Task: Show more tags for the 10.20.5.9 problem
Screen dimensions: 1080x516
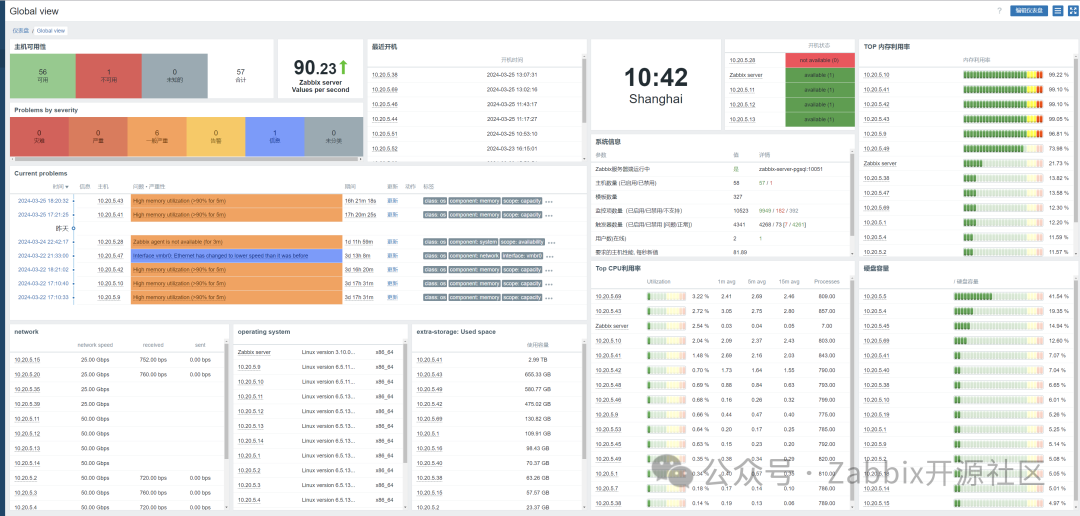Action: point(549,298)
